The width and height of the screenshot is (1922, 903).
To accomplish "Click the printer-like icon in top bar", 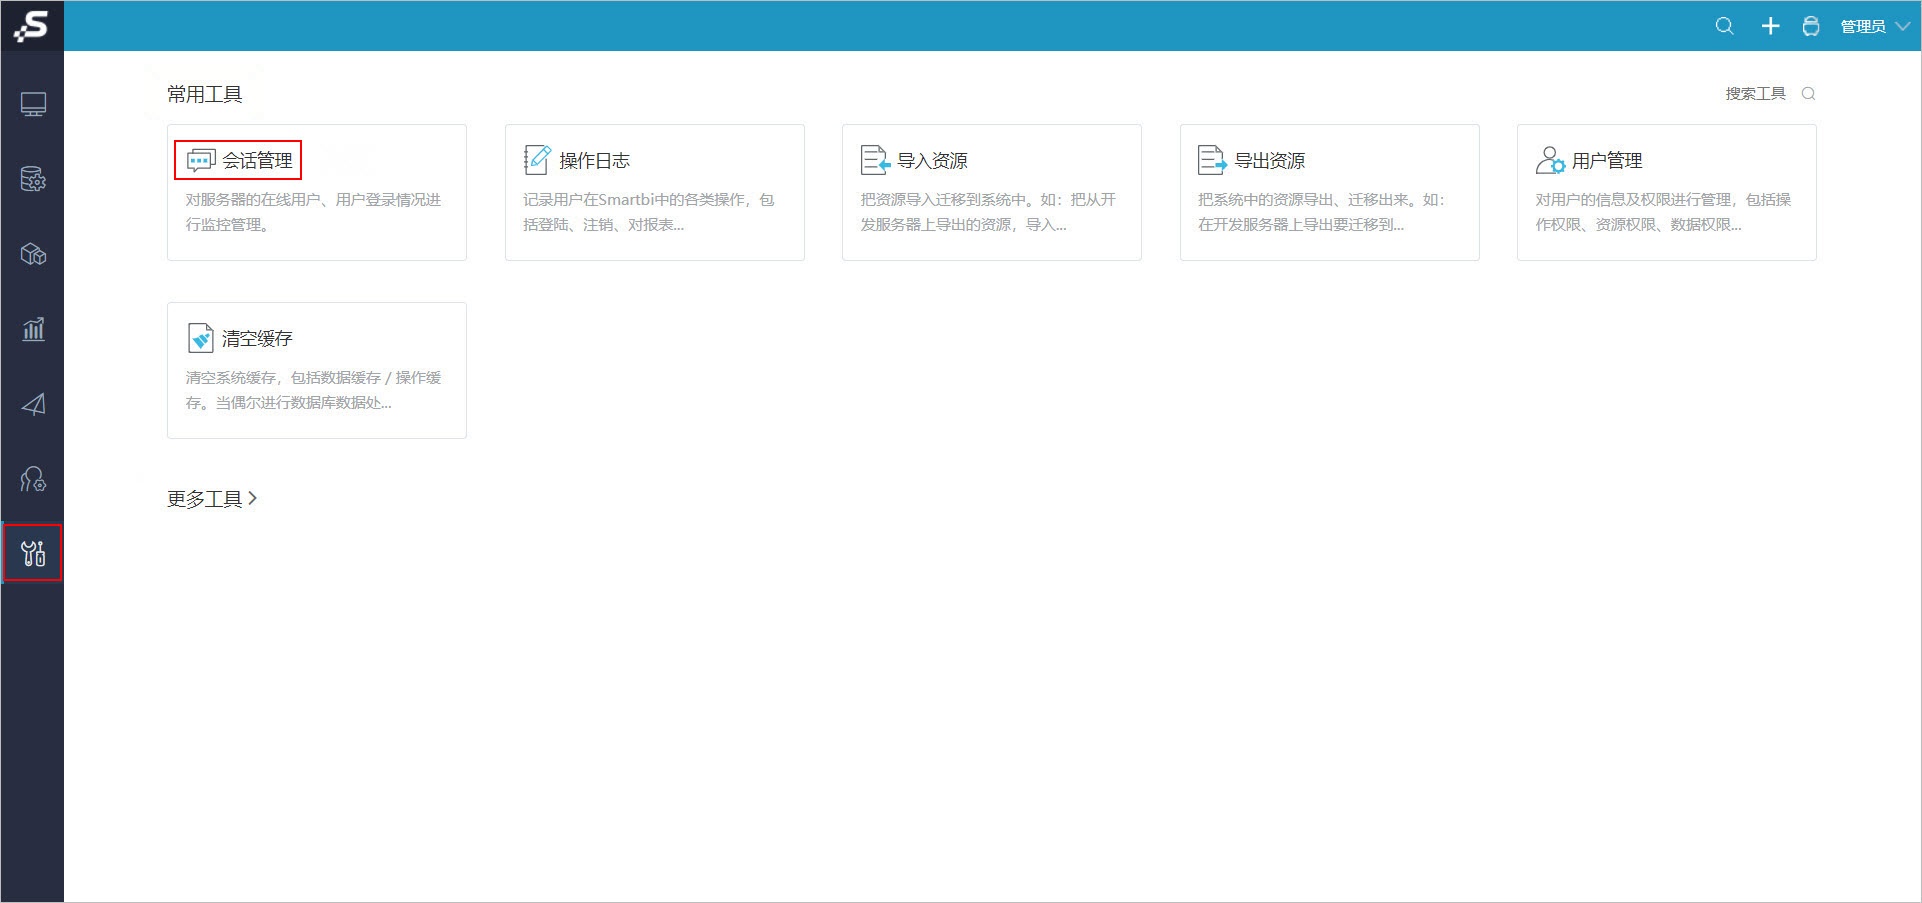I will click(1810, 26).
